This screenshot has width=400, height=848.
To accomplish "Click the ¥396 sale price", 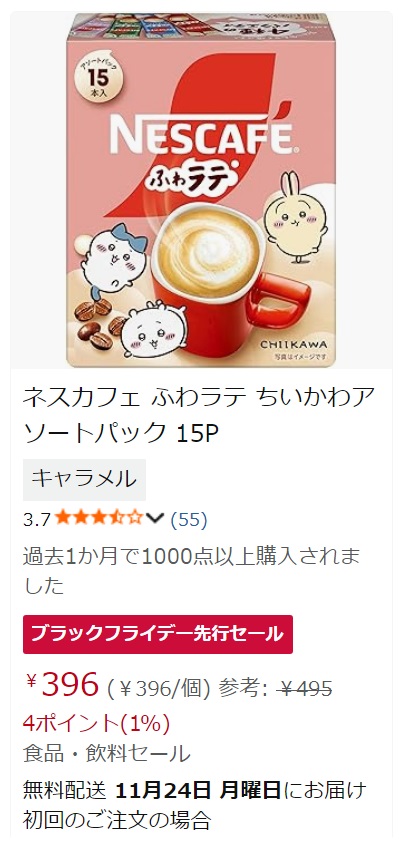I will 62,685.
